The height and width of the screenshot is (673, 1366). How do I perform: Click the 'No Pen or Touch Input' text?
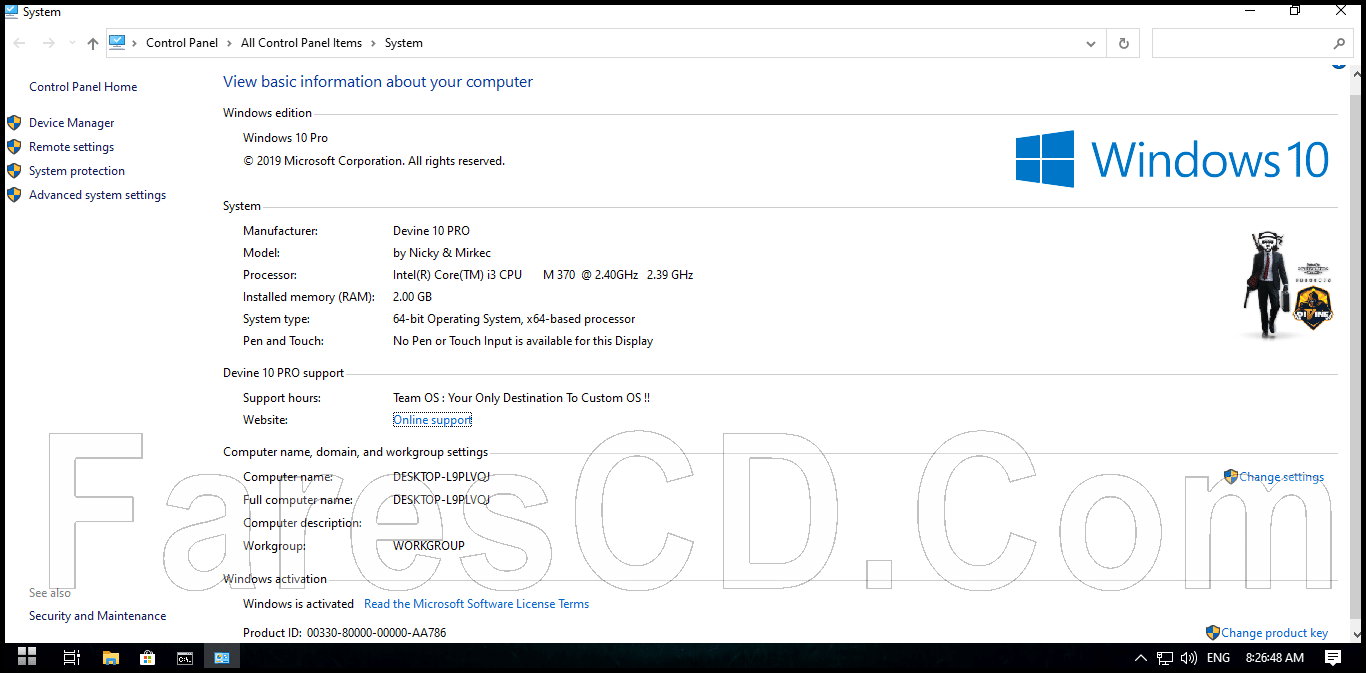(x=523, y=341)
